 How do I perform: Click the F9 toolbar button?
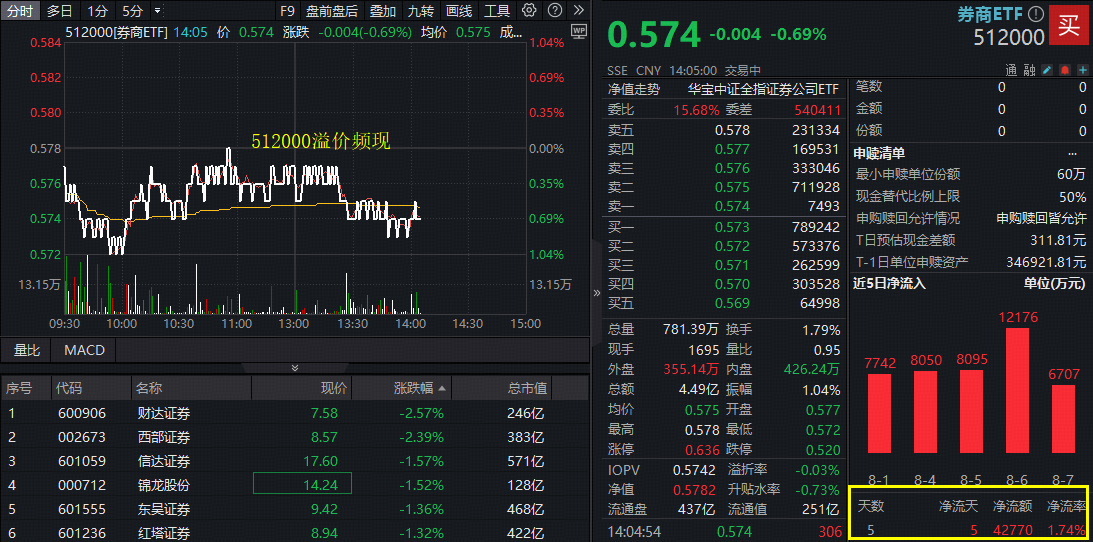286,10
